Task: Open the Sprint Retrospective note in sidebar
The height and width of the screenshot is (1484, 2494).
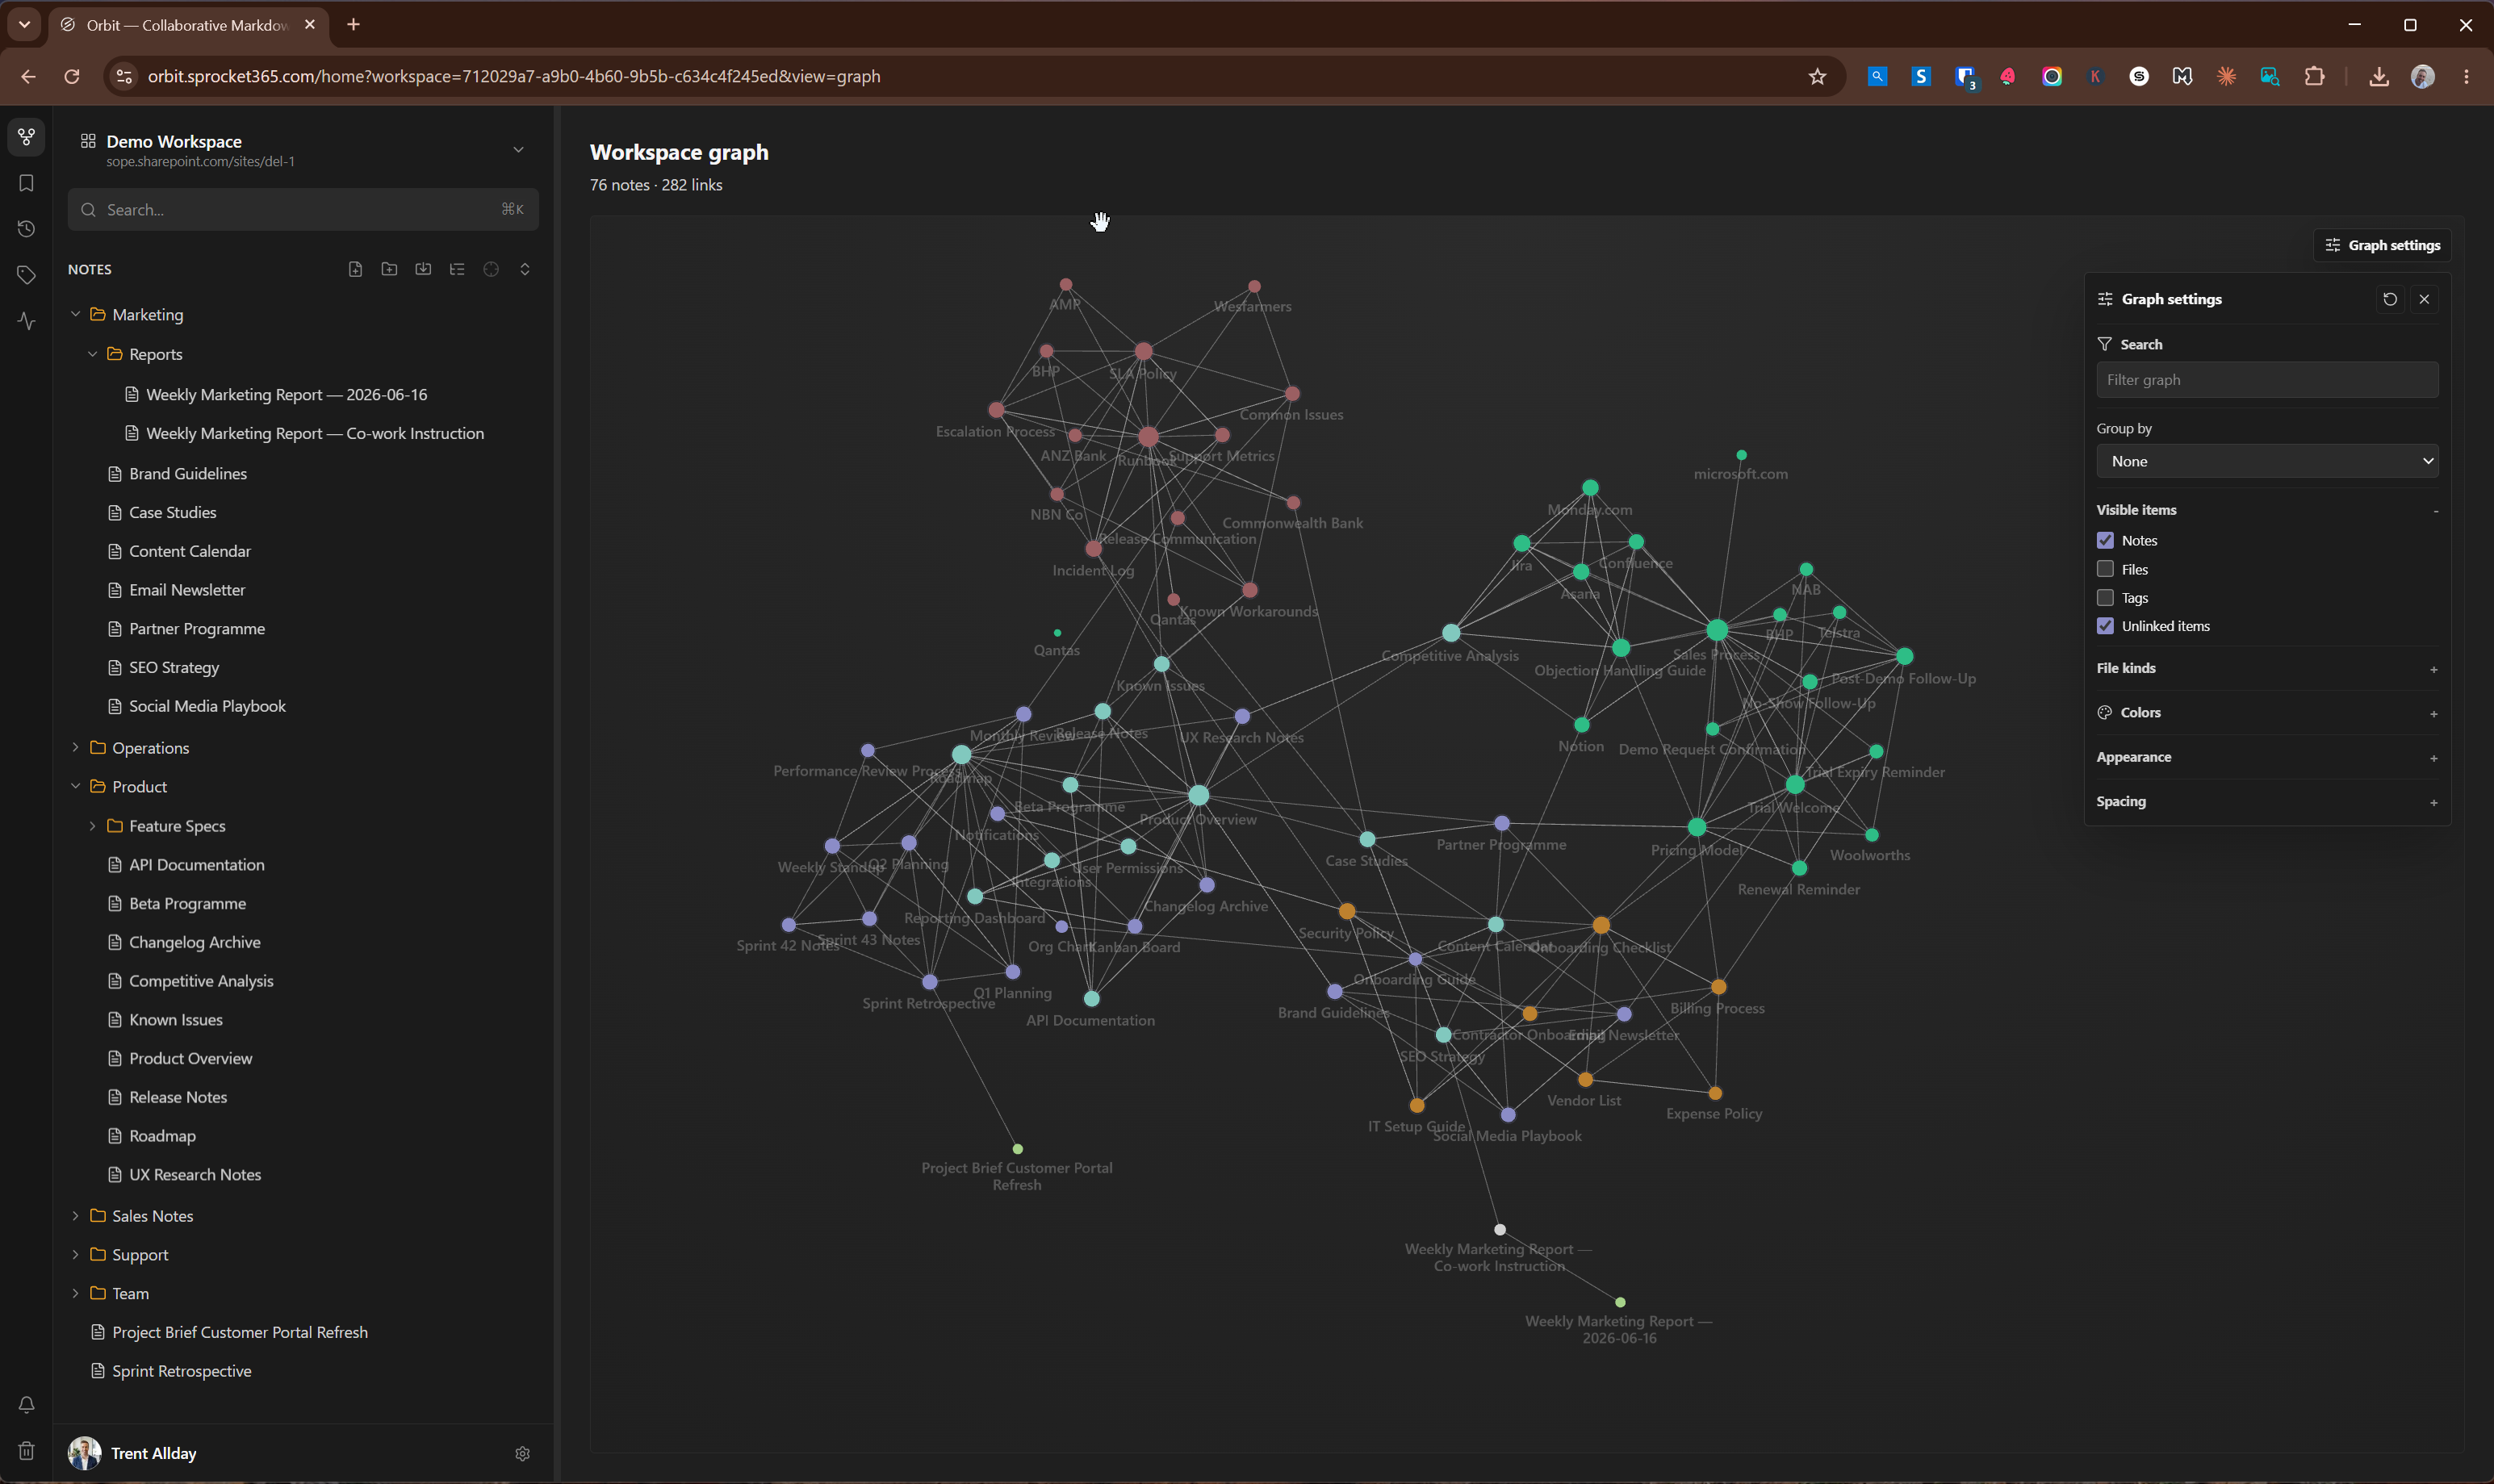Action: [x=182, y=1370]
